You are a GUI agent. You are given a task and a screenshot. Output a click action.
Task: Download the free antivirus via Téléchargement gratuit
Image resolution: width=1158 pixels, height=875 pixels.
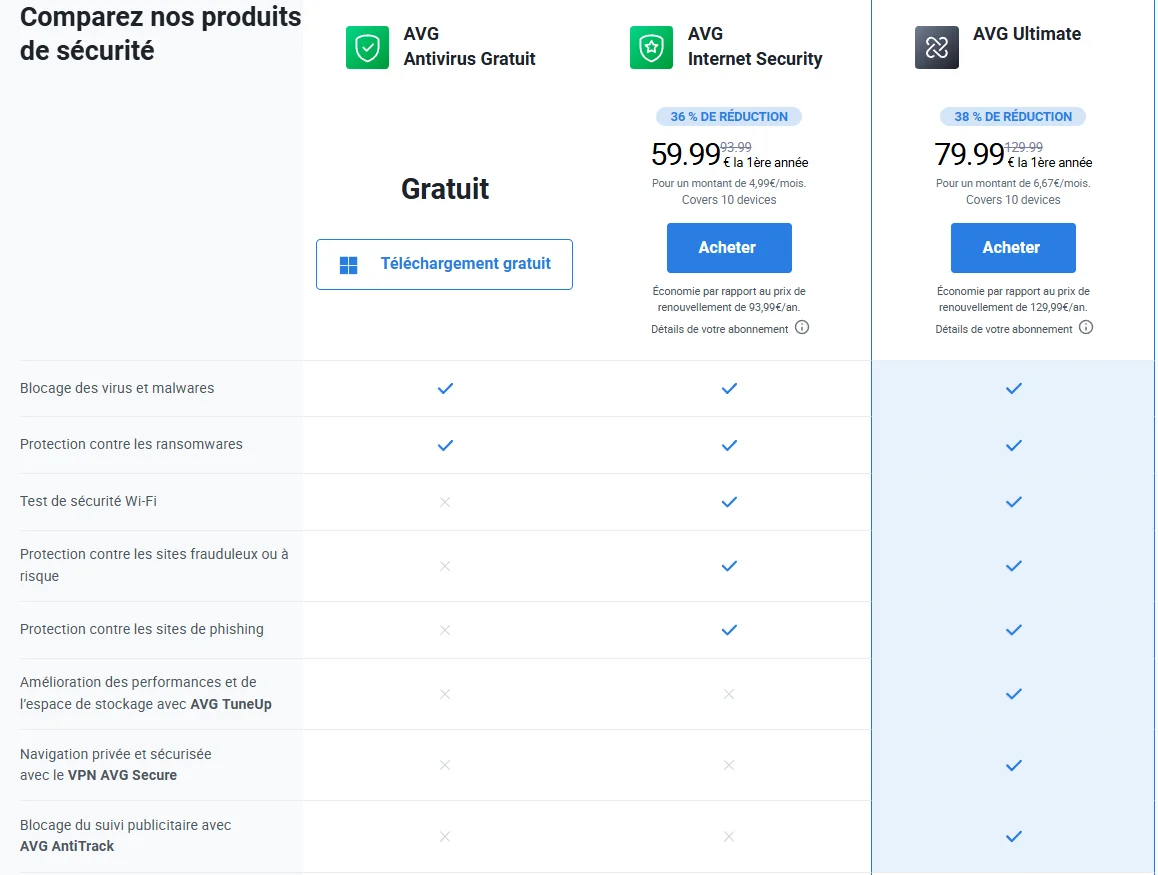[445, 264]
